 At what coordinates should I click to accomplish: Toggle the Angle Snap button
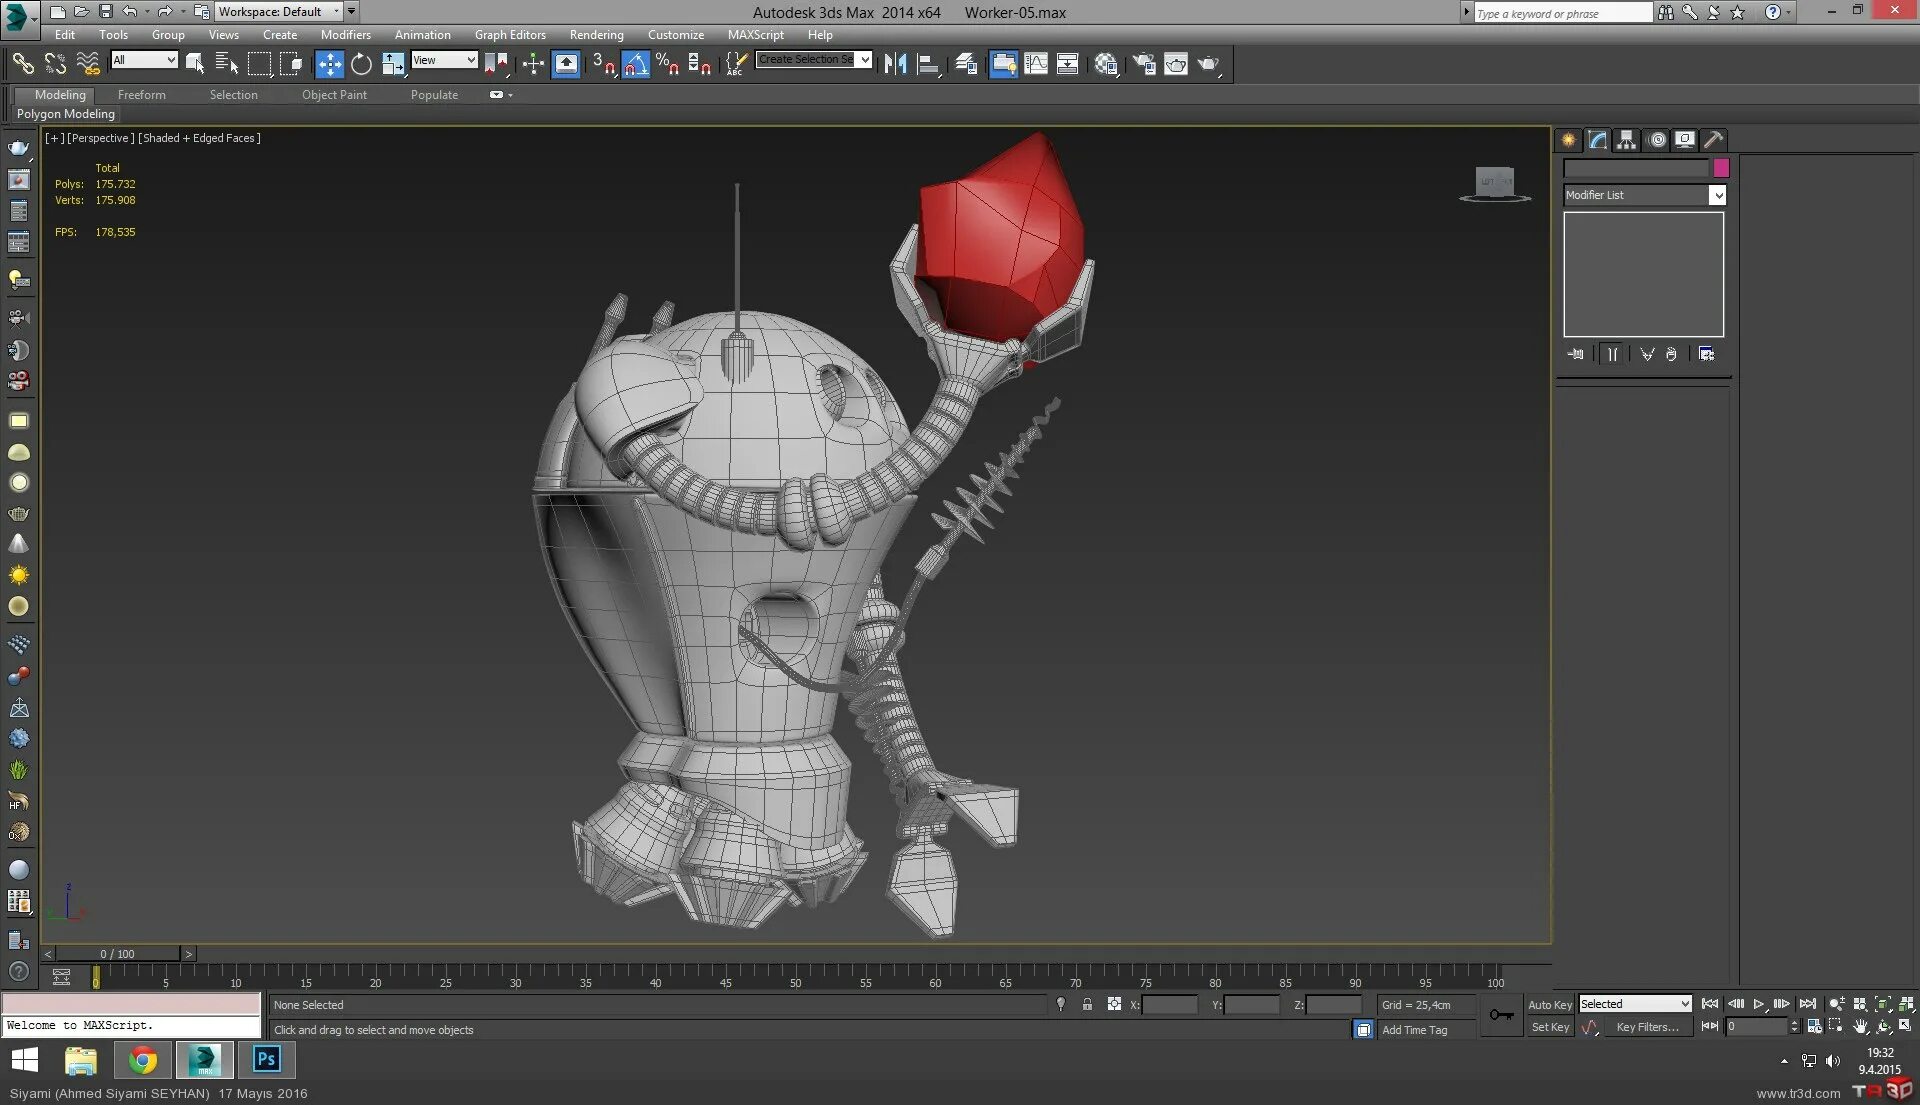pyautogui.click(x=636, y=64)
